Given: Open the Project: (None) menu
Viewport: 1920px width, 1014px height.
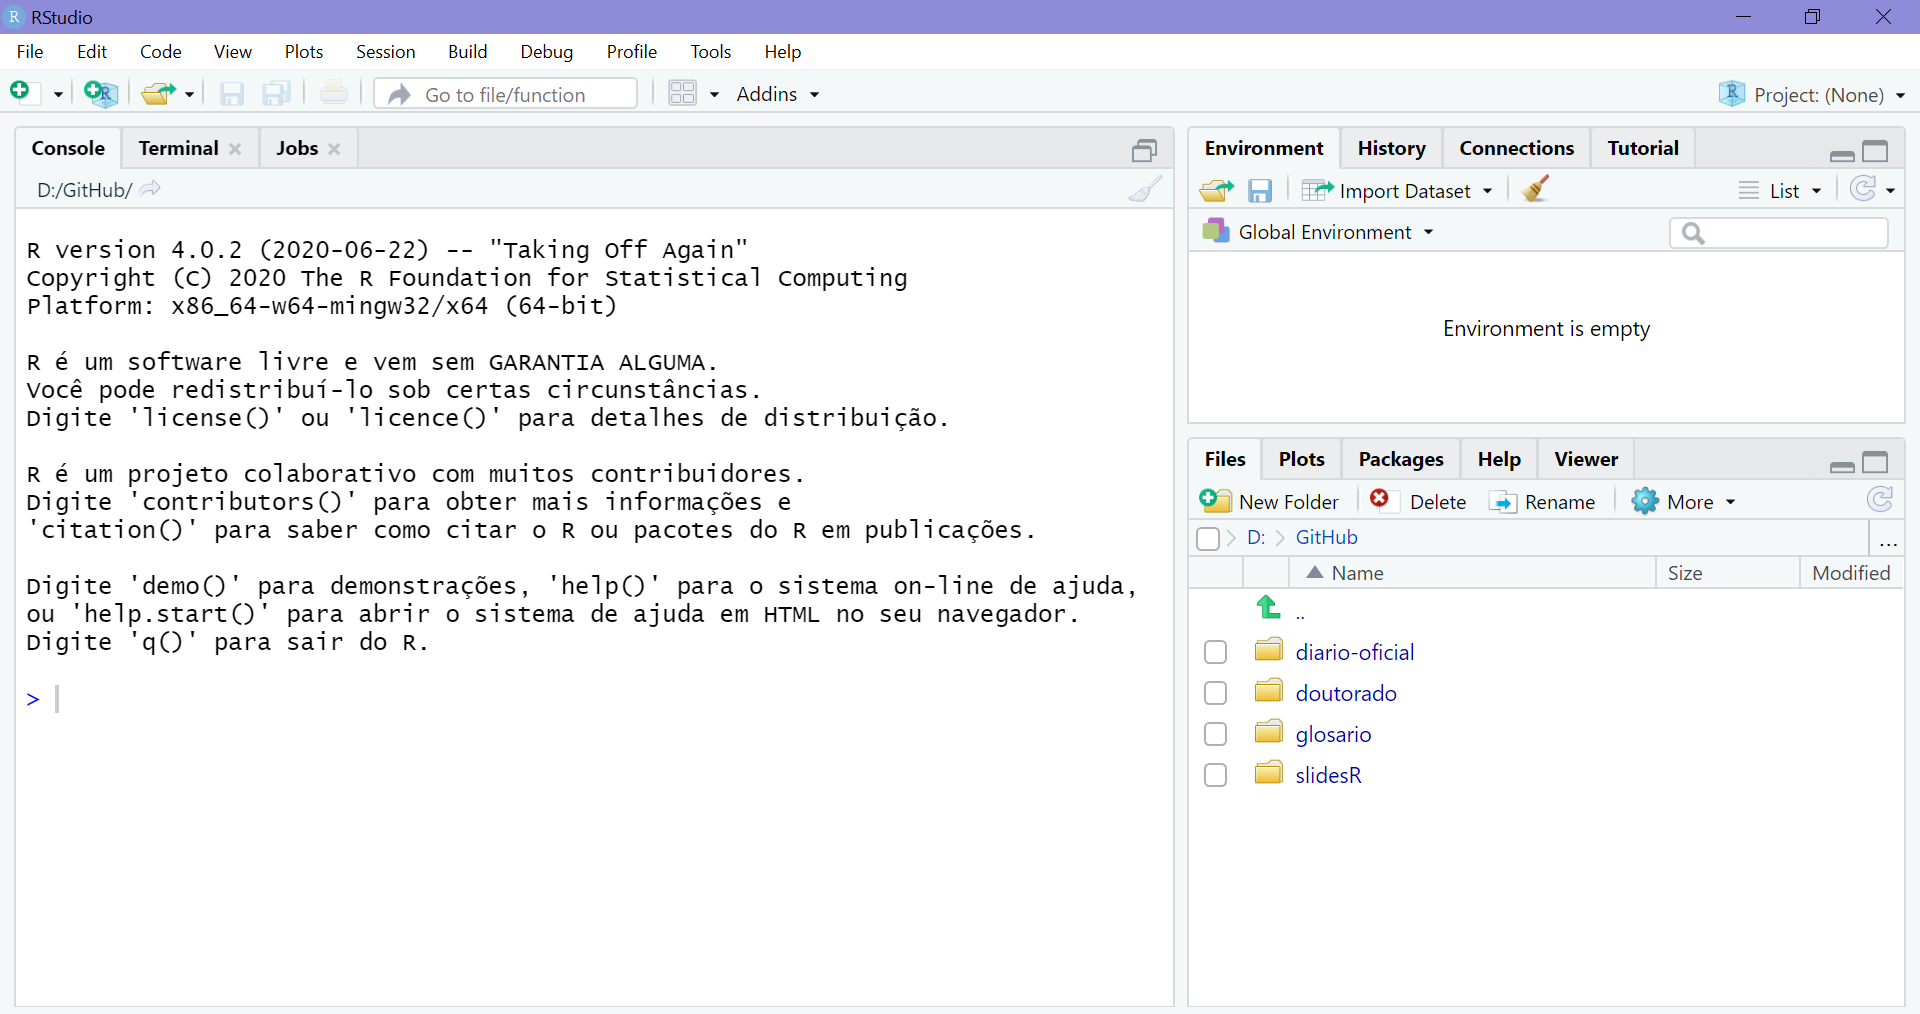Looking at the screenshot, I should 1812,94.
